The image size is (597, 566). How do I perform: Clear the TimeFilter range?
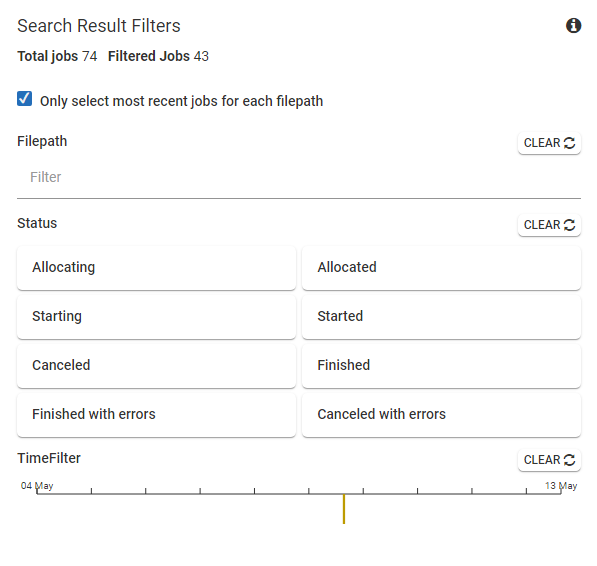click(x=549, y=460)
